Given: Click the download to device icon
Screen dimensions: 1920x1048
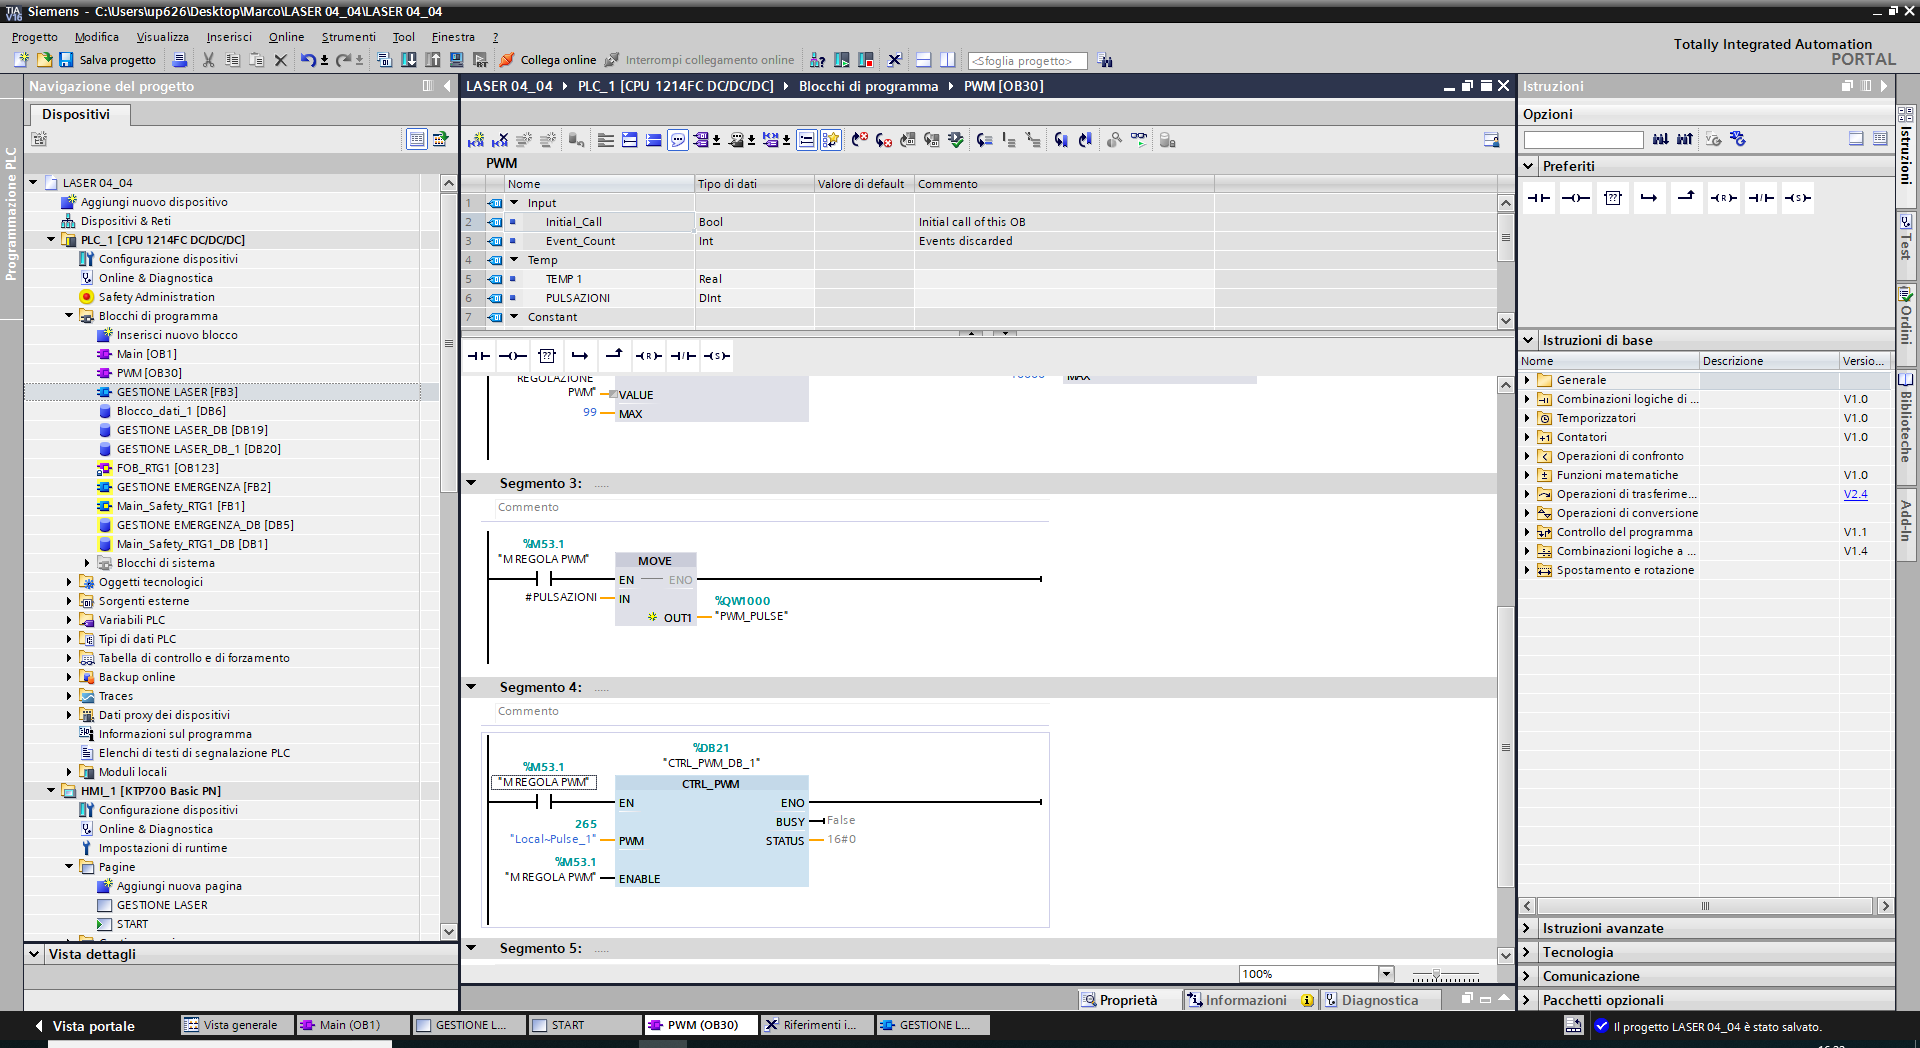Looking at the screenshot, I should [409, 60].
